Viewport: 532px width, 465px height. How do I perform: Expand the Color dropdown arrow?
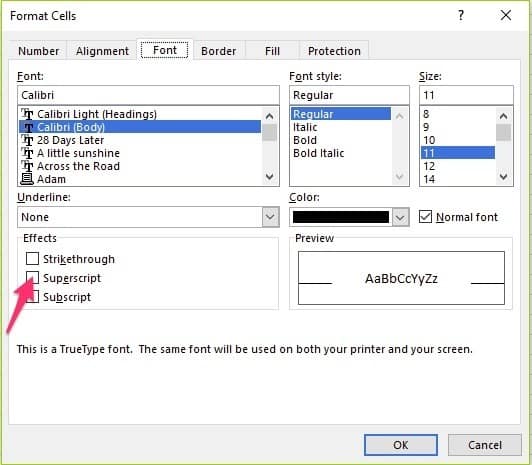pyautogui.click(x=400, y=217)
